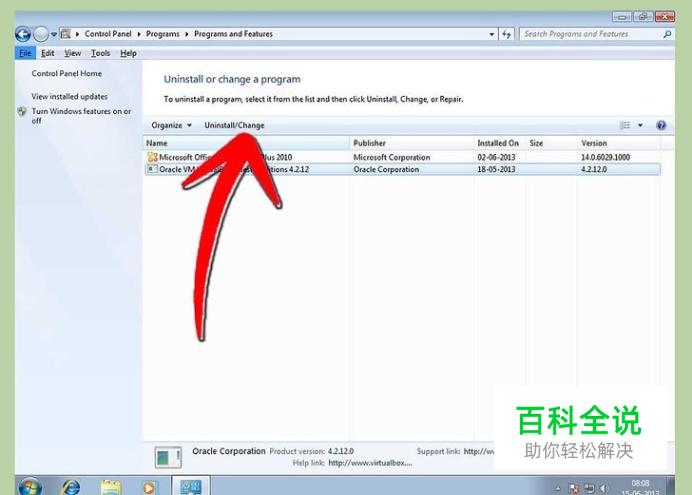Sort list by Installed On column

coord(500,143)
